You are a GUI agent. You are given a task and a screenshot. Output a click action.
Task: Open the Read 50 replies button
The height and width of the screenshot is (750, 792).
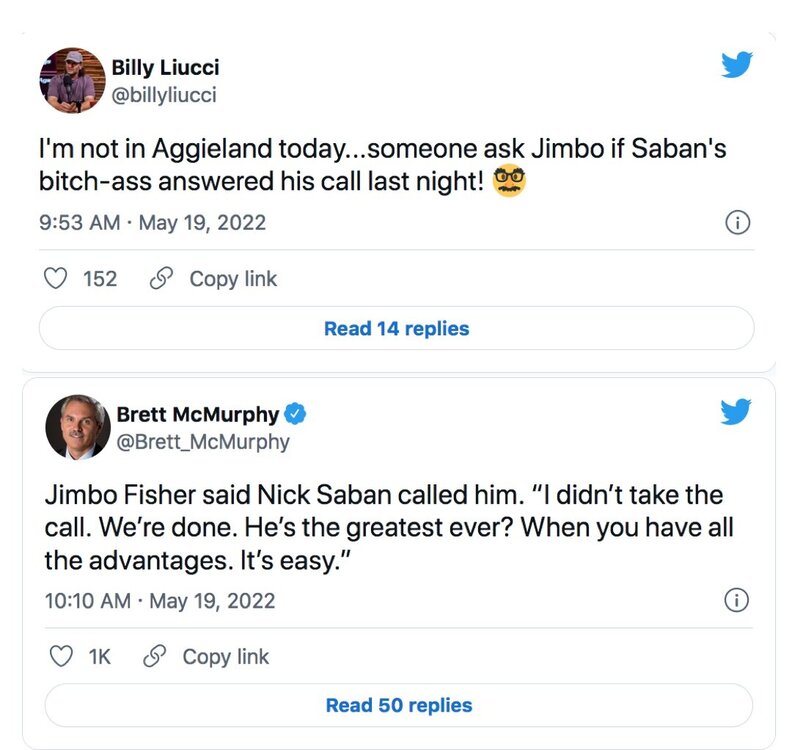coord(398,705)
